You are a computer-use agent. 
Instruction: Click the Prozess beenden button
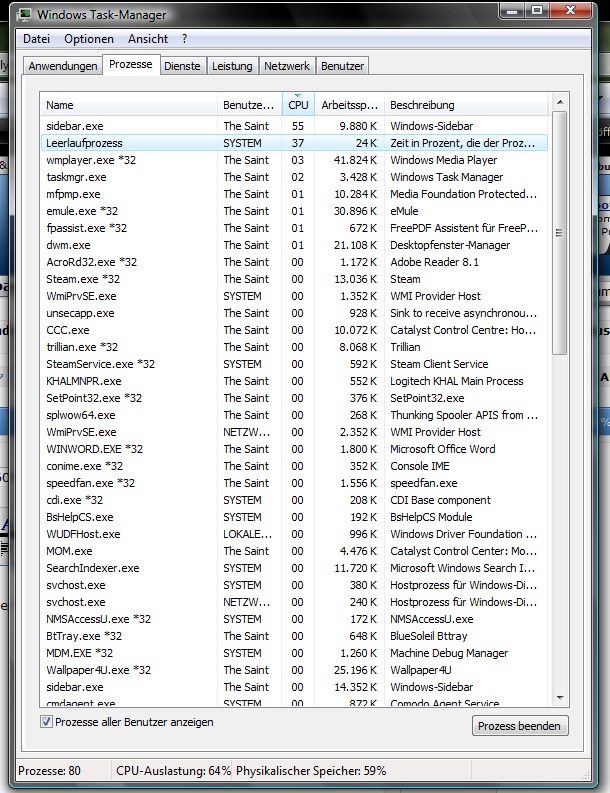click(519, 726)
